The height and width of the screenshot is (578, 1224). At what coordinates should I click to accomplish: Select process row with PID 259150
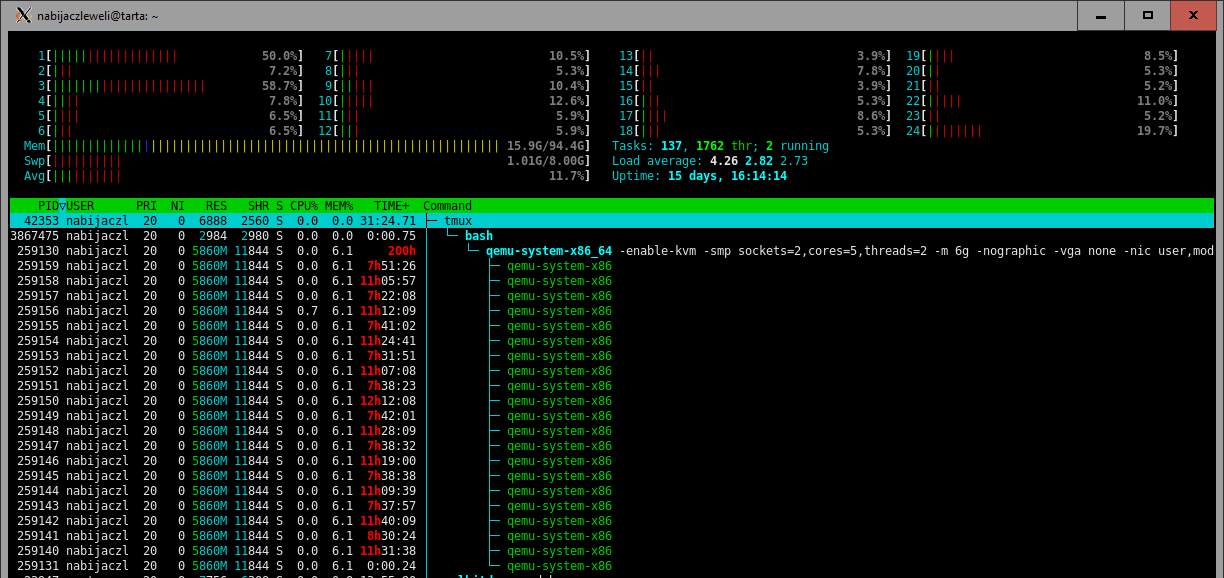300,401
